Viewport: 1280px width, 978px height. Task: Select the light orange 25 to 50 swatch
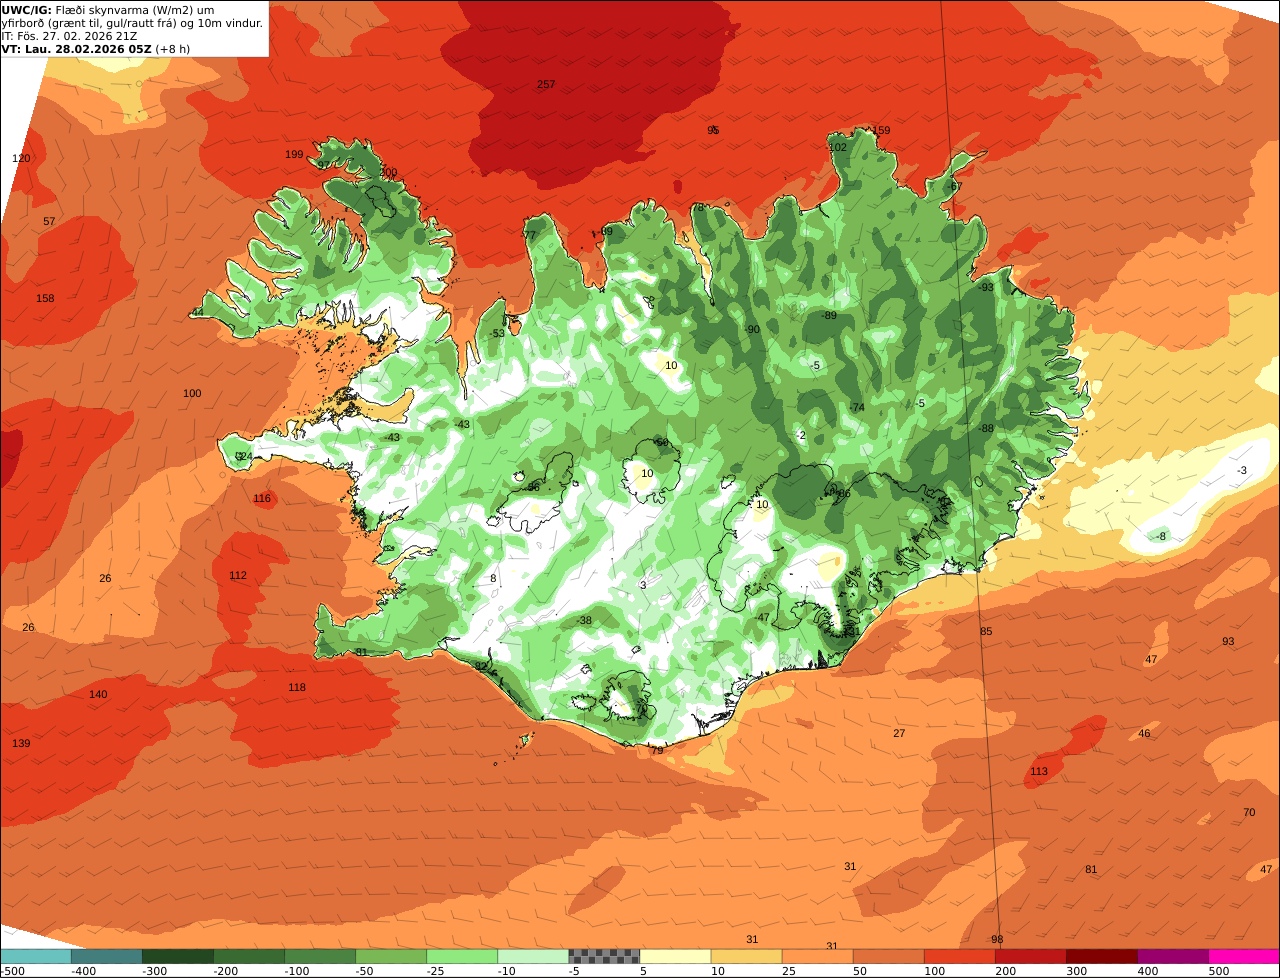pos(817,956)
